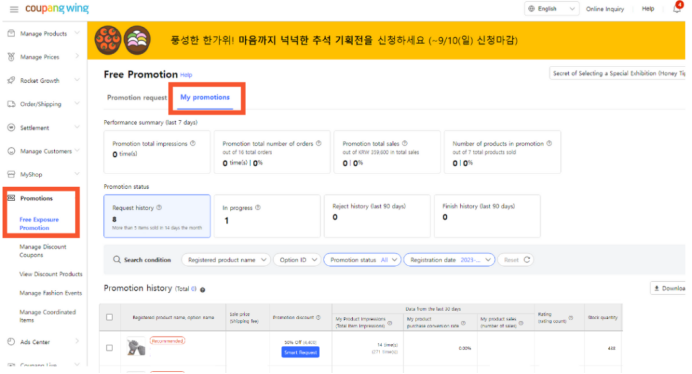
Task: Open the Registration date filter dropdown
Action: [x=449, y=260]
